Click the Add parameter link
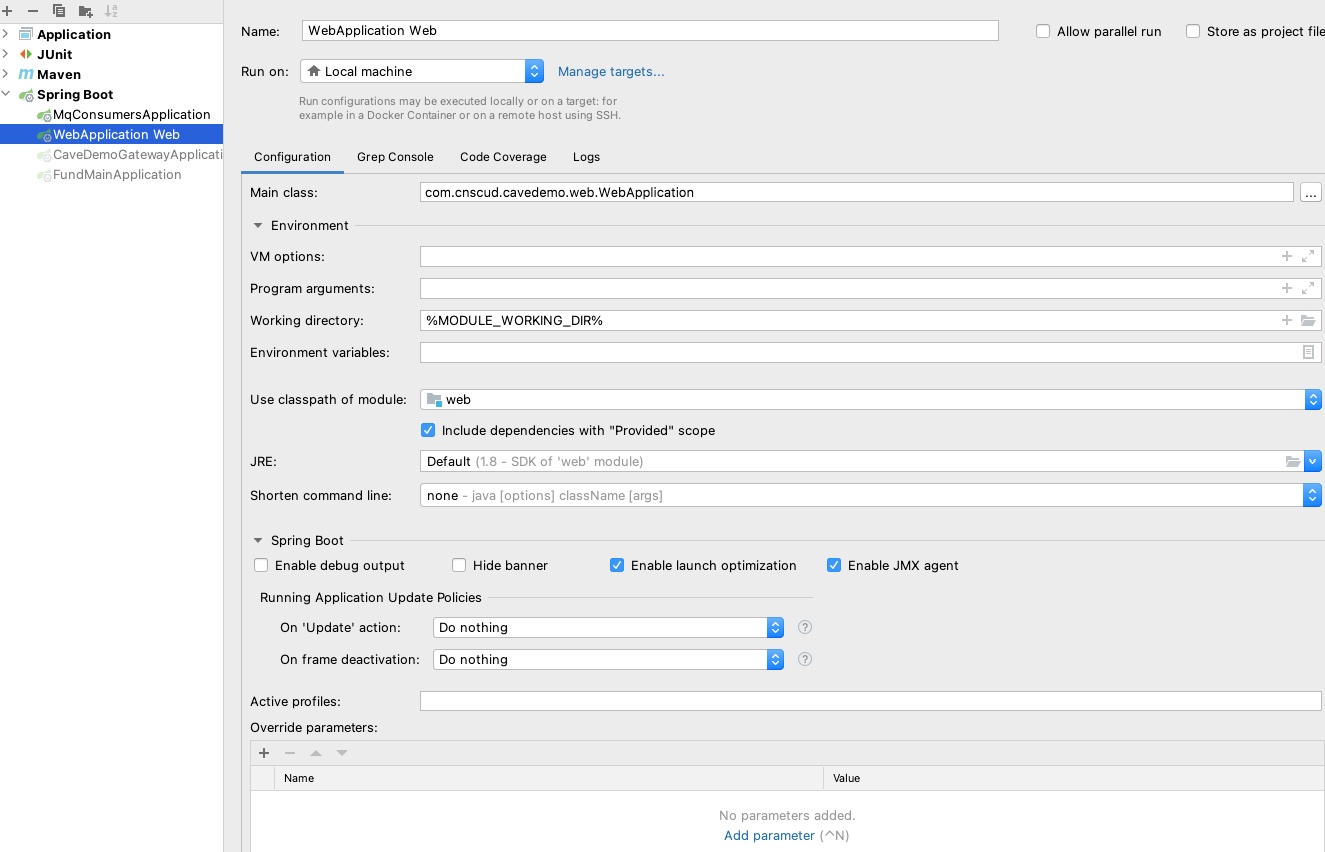 click(x=769, y=835)
